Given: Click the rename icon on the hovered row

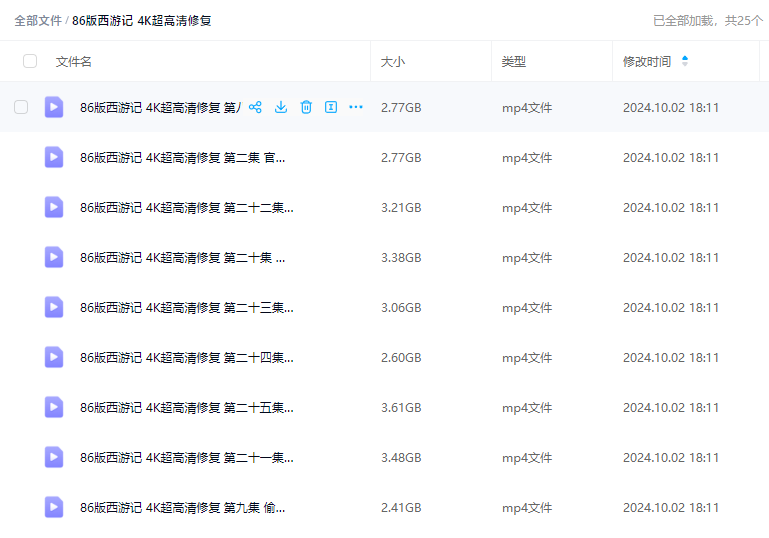Looking at the screenshot, I should click(x=331, y=107).
